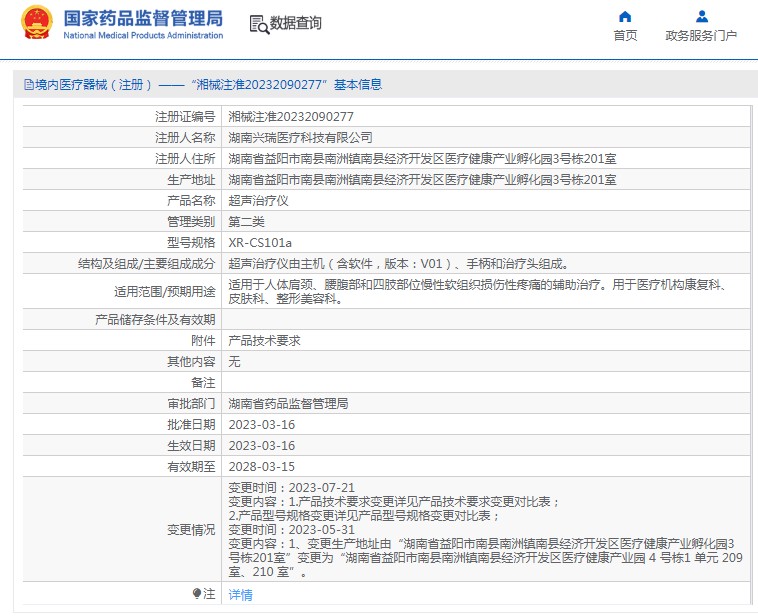The width and height of the screenshot is (758, 616).
Task: Click 其他内容 value 无
Action: [x=234, y=361]
